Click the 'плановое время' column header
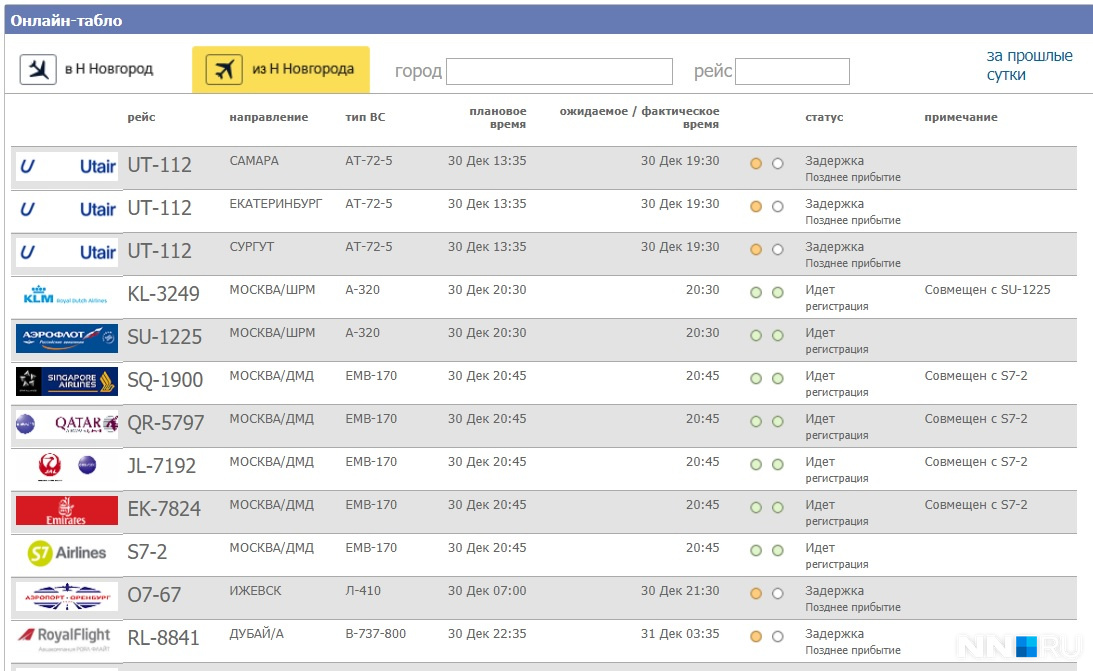Image resolution: width=1093 pixels, height=671 pixels. coord(498,118)
